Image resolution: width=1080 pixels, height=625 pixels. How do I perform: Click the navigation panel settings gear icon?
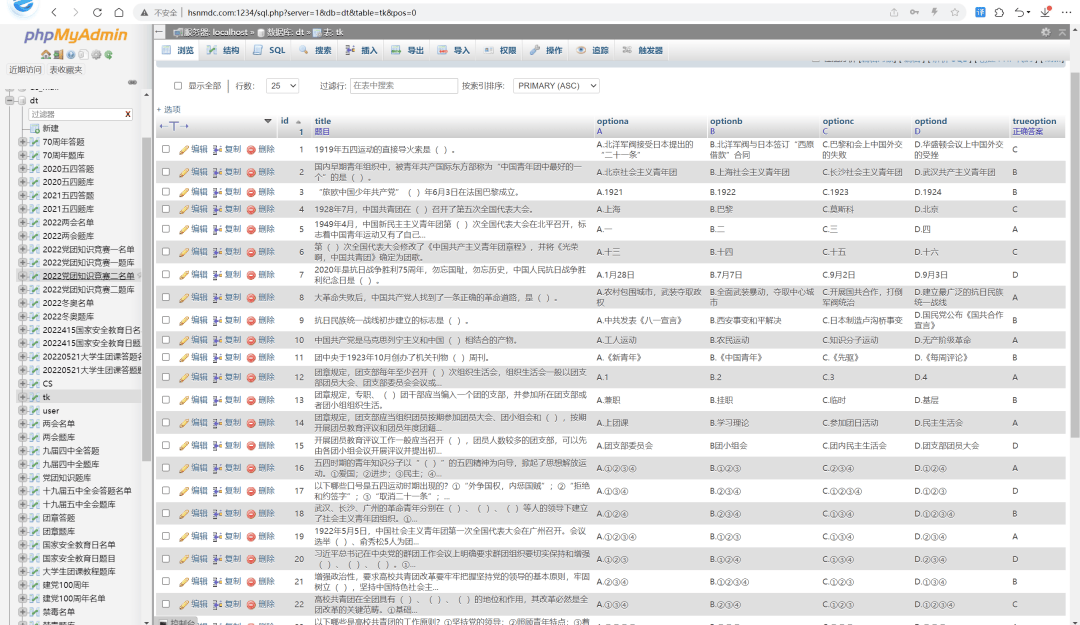(x=97, y=54)
